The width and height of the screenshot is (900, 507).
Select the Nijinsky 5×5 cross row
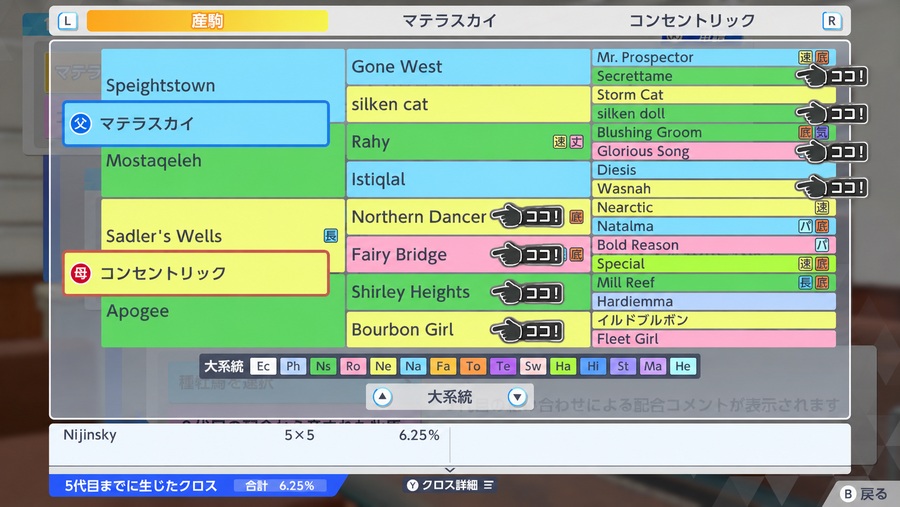[x=250, y=435]
